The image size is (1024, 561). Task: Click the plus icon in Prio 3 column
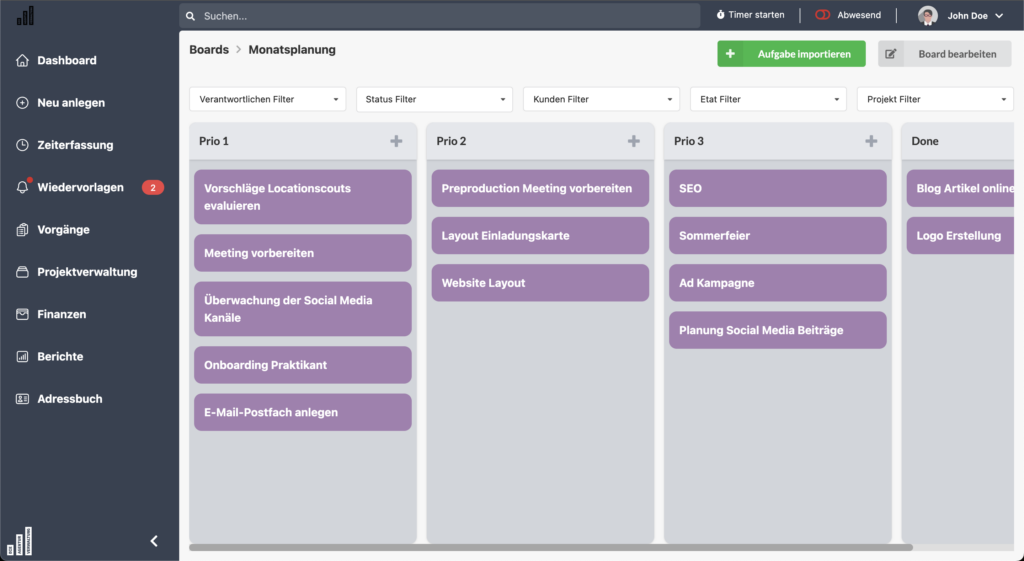point(871,141)
